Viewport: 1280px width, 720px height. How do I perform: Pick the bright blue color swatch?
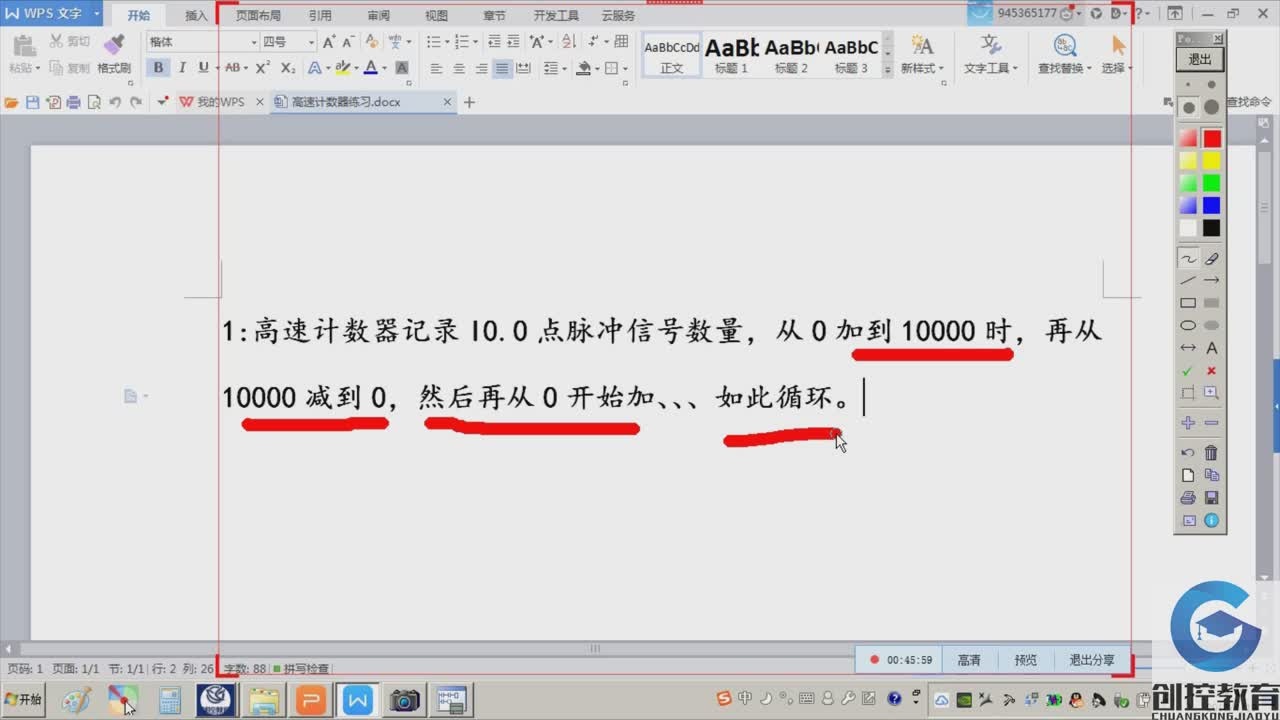[1211, 205]
